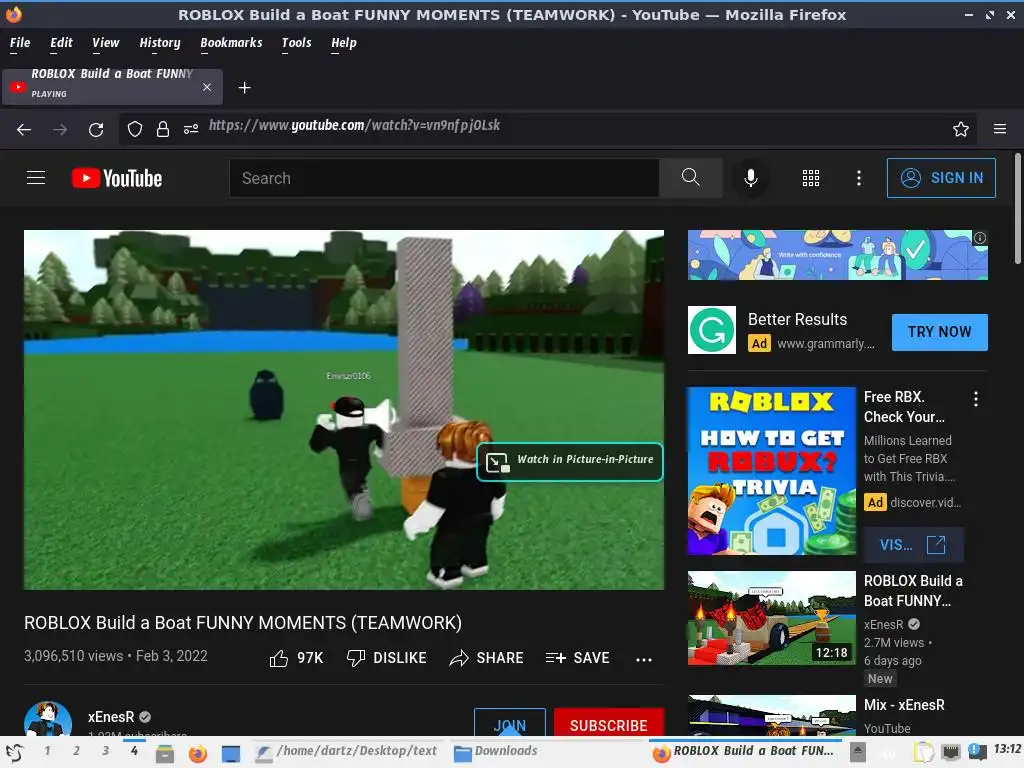Click the system tray eject icon

pyautogui.click(x=858, y=752)
